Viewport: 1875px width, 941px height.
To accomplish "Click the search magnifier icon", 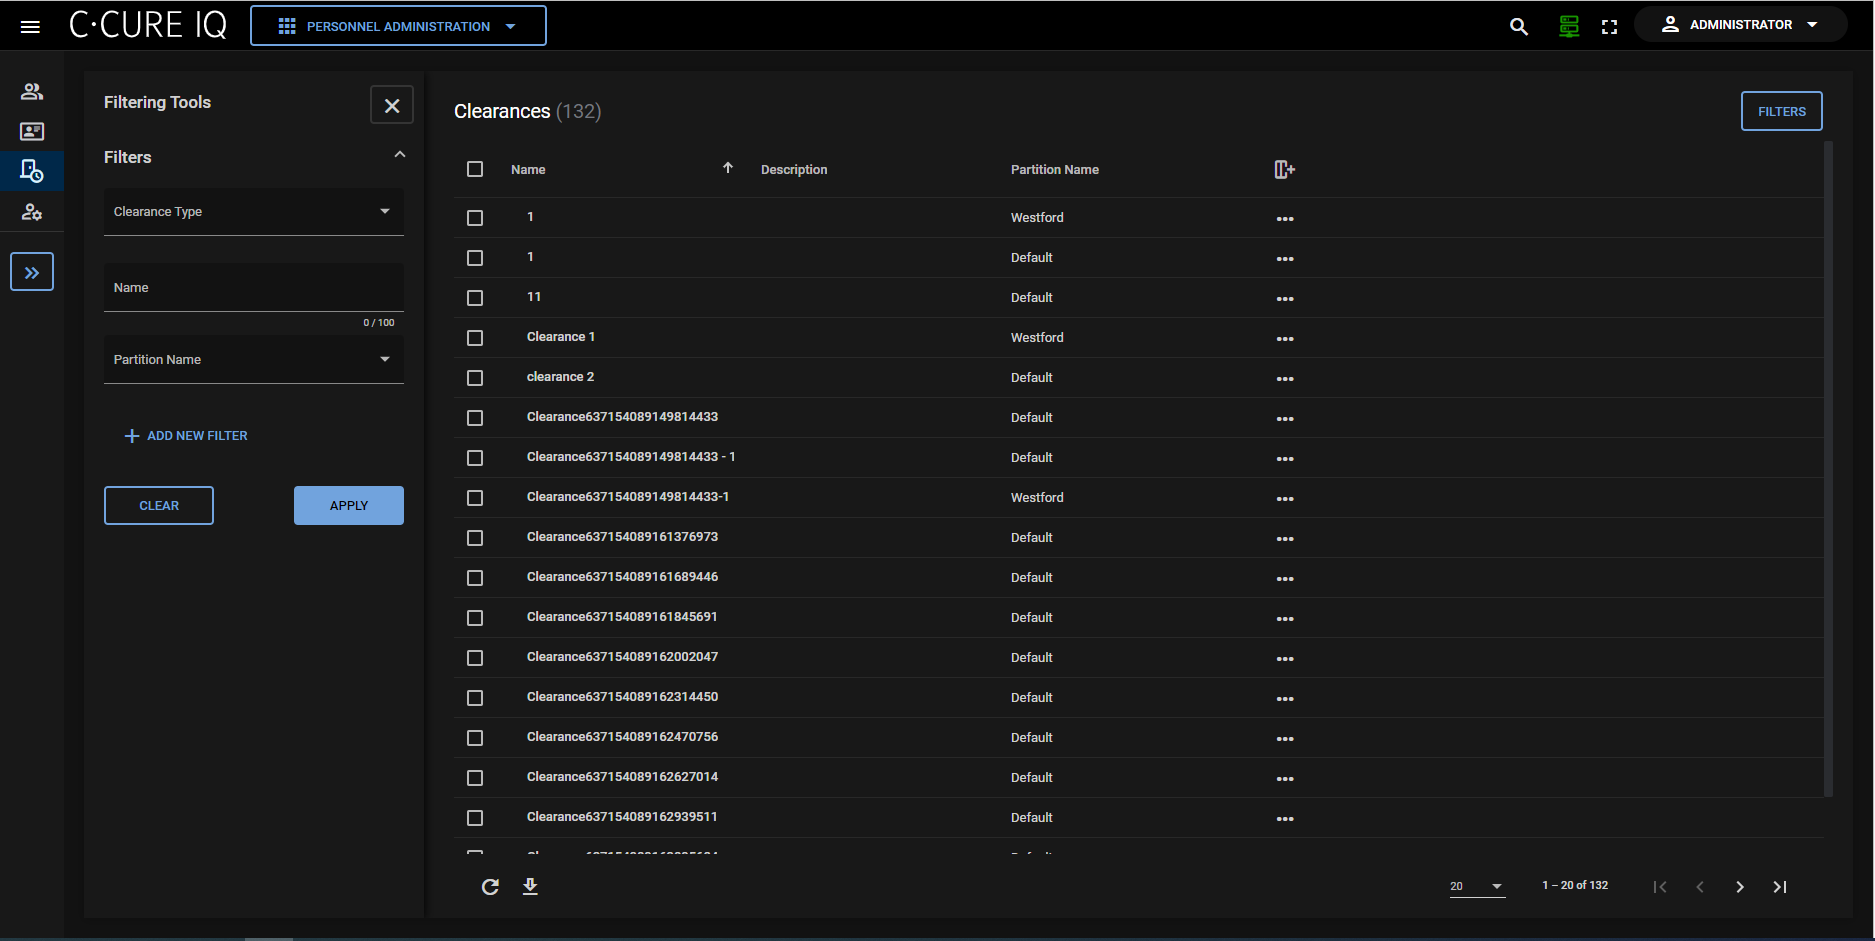I will [1518, 27].
